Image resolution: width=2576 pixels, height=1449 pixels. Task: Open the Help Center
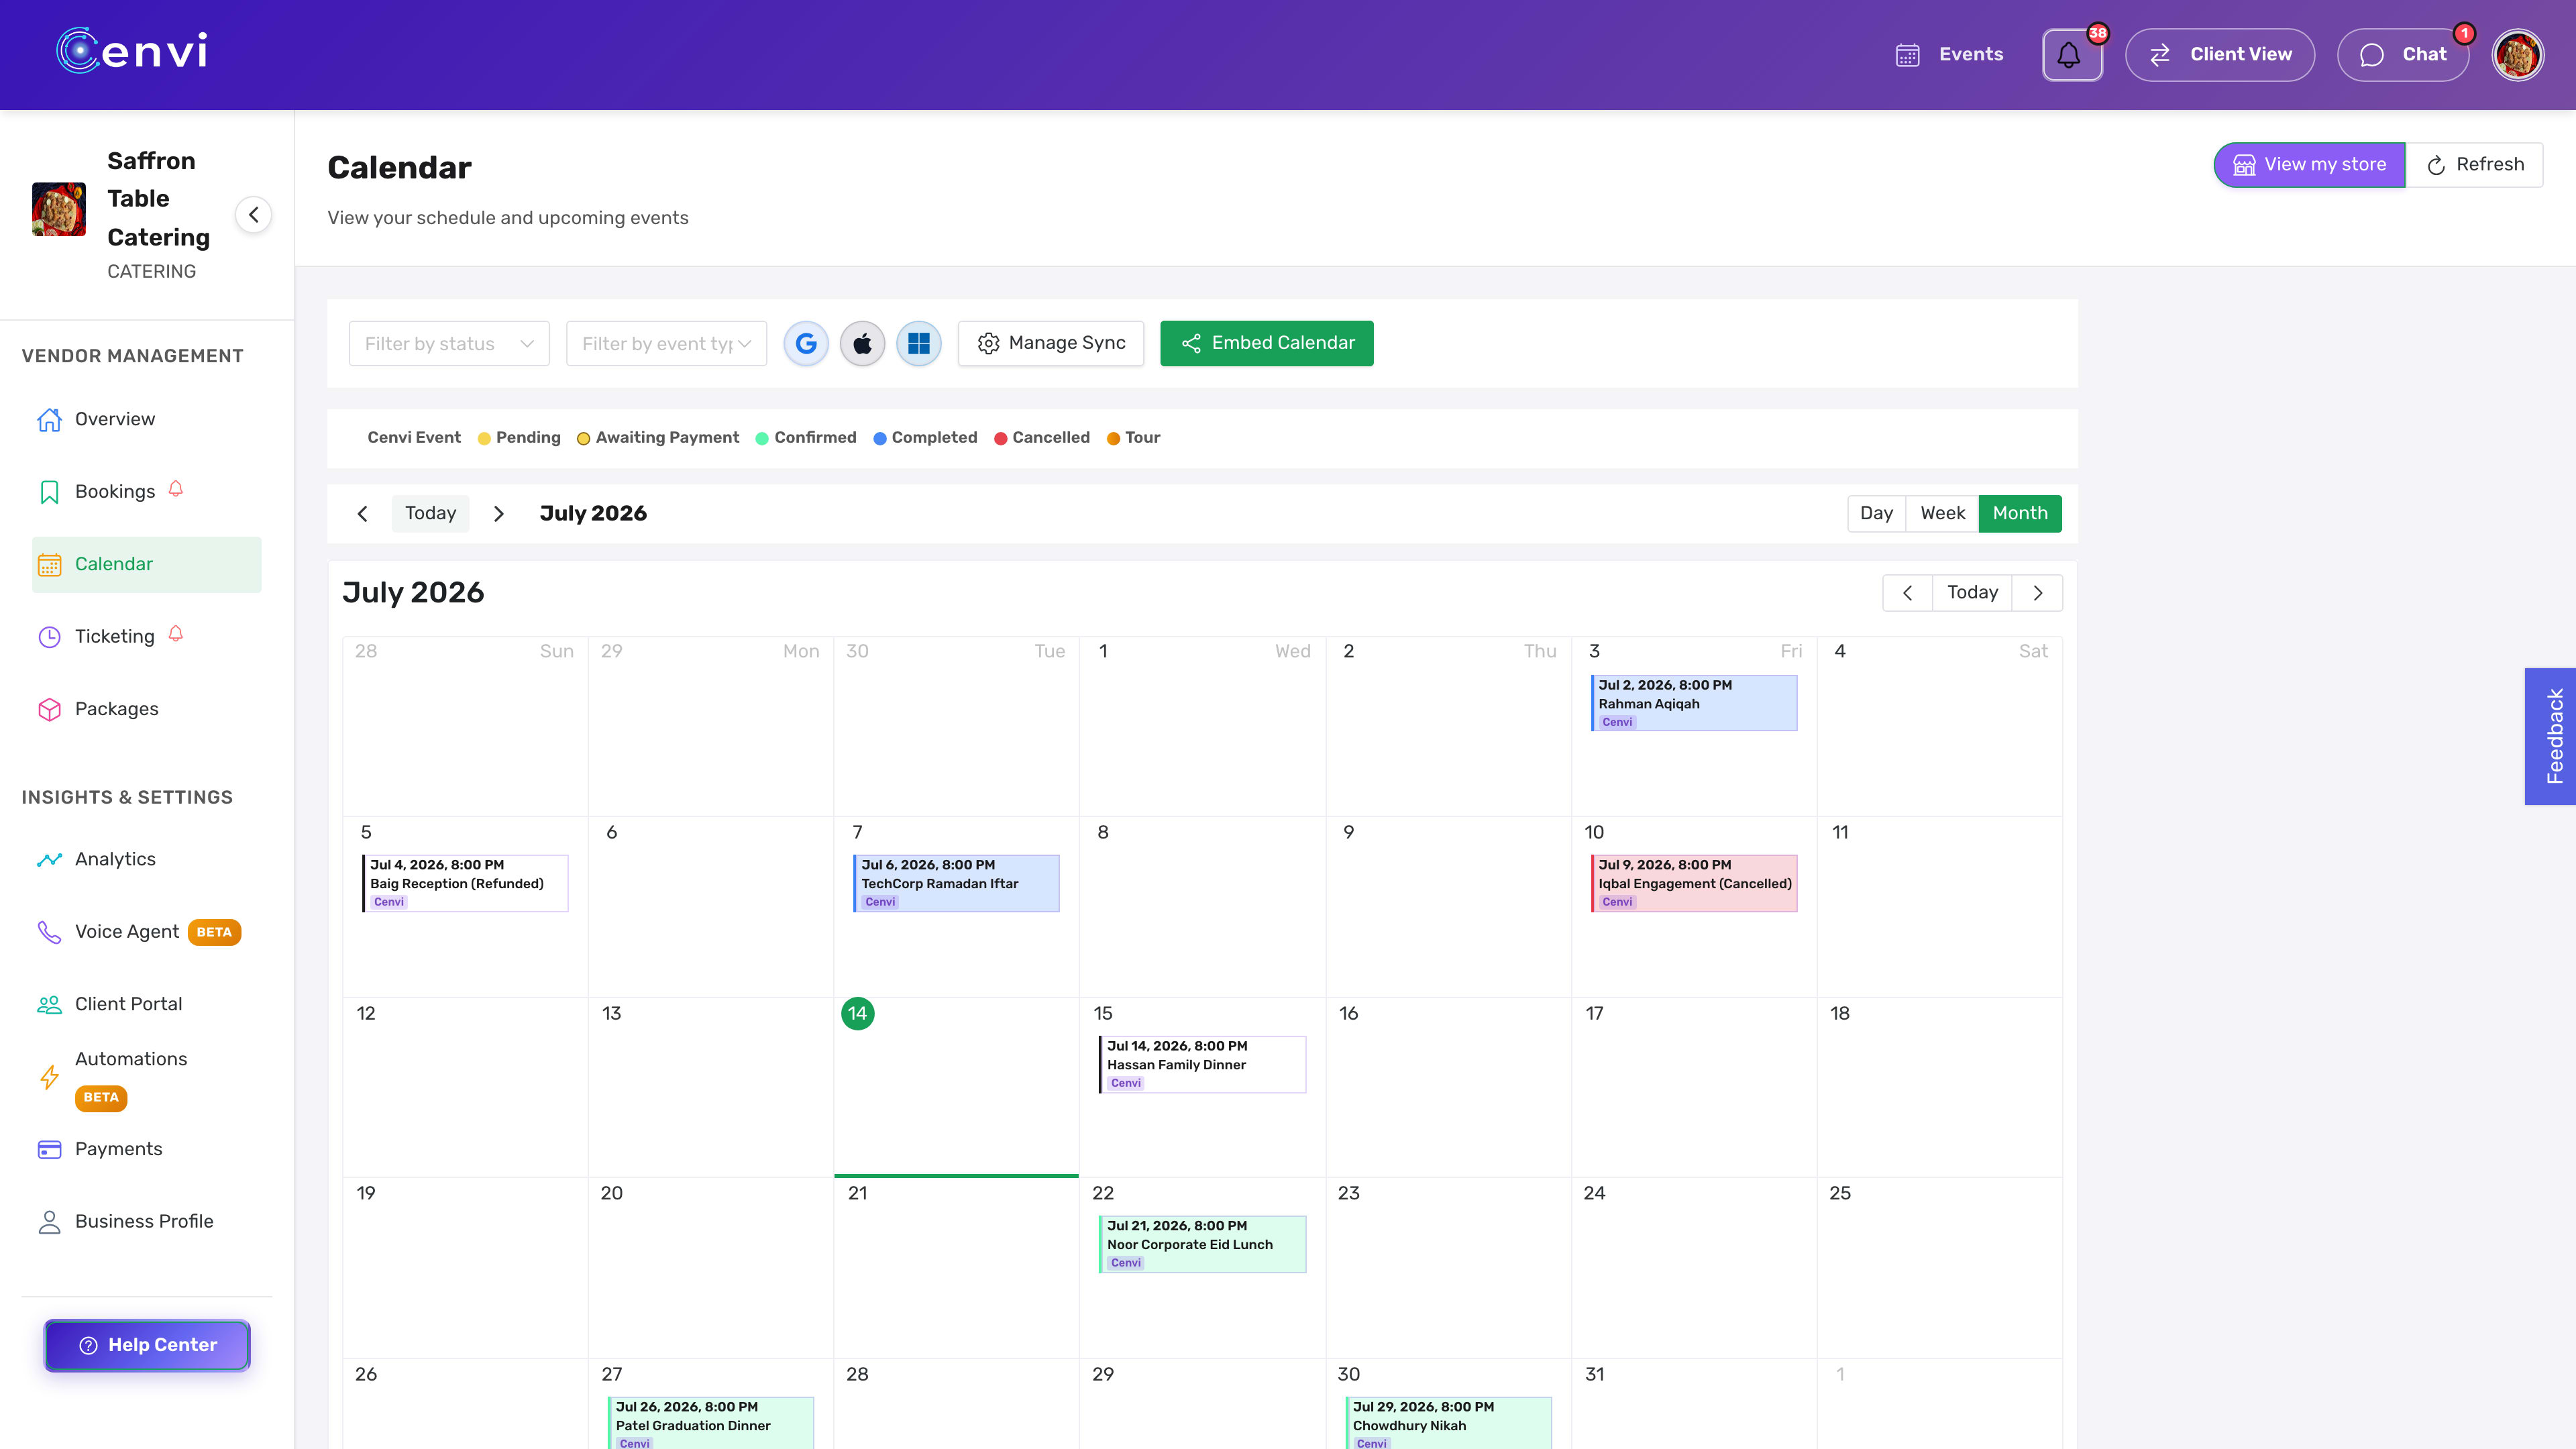click(x=147, y=1345)
